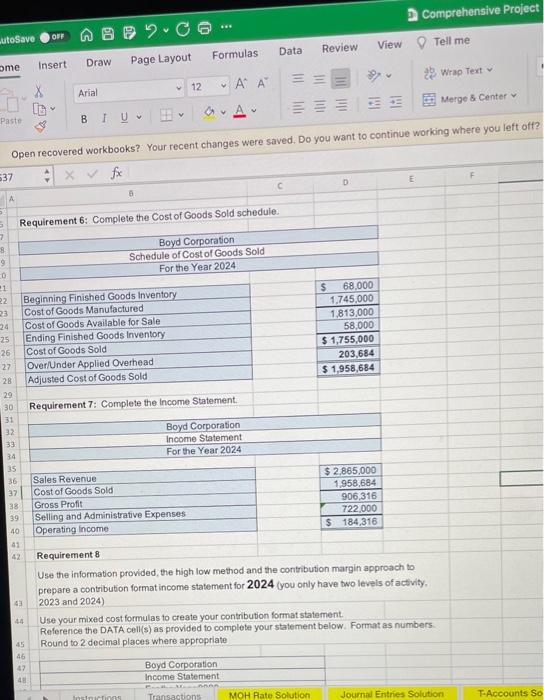The image size is (544, 700).
Task: Open the Merge & Center dropdown arrow
Action: 514,95
